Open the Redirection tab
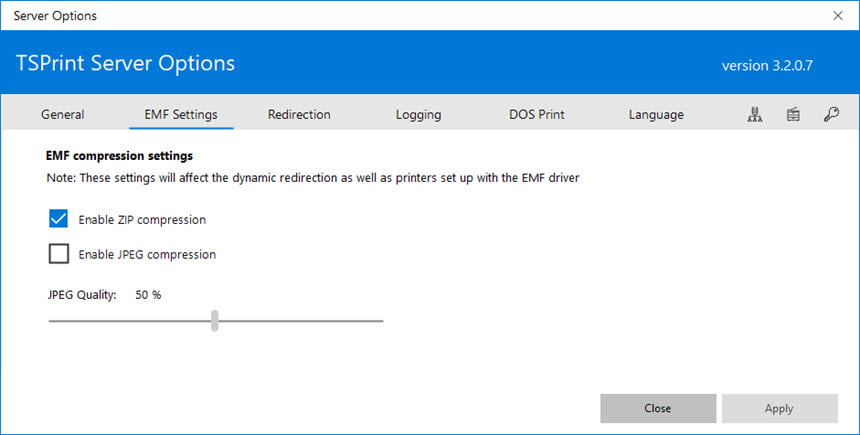This screenshot has height=435, width=860. [x=299, y=115]
